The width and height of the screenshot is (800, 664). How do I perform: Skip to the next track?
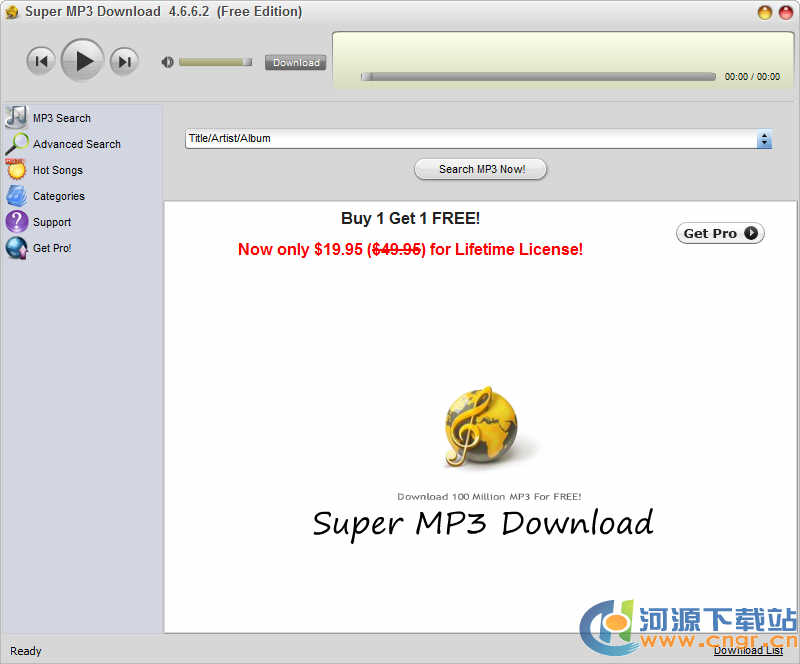tap(124, 61)
